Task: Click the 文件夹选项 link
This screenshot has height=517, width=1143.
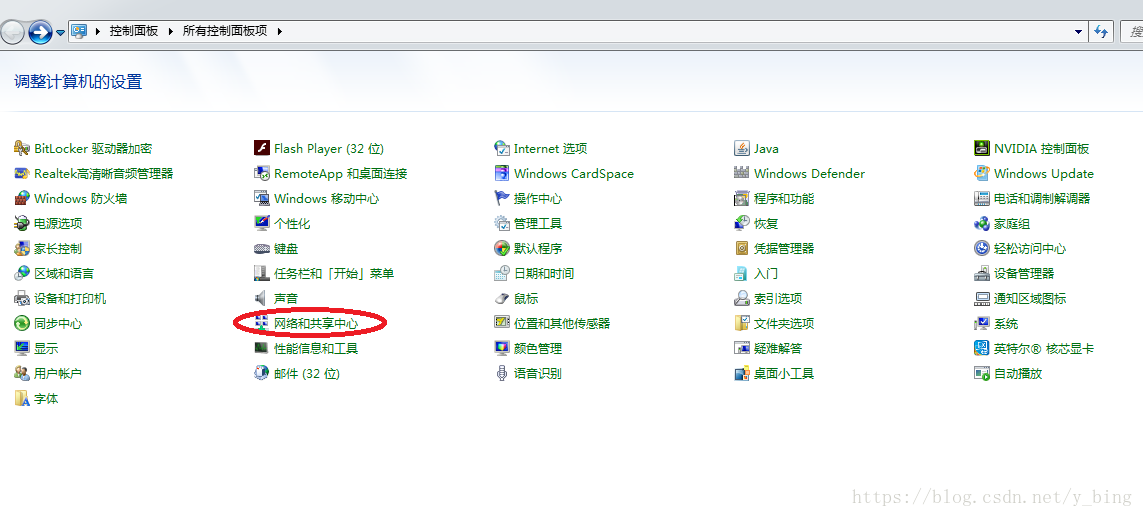Action: pos(784,323)
